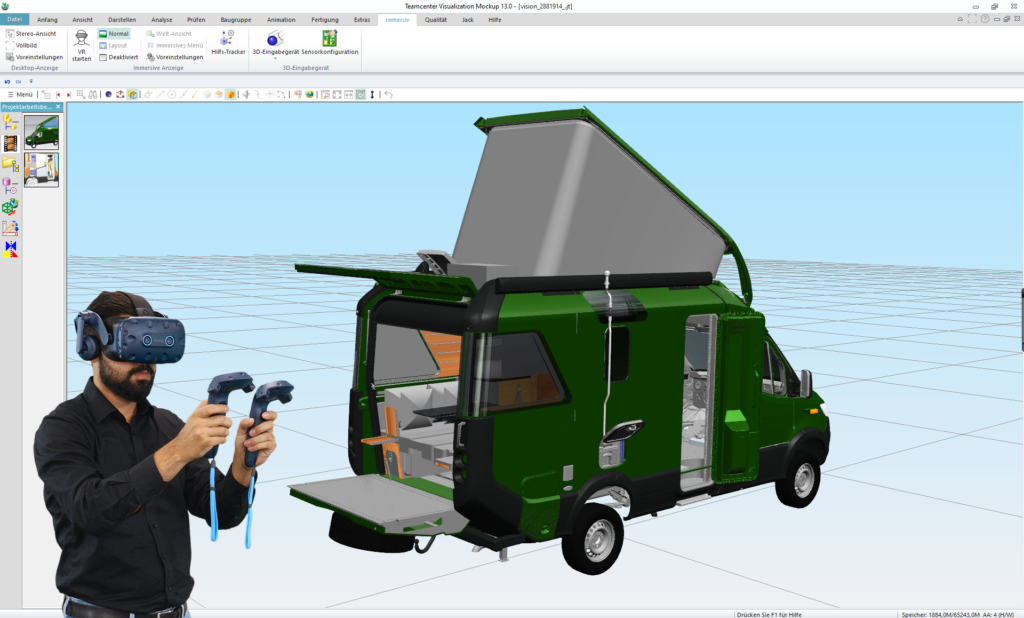Close the Projektarbeitsbereich panel
The width and height of the screenshot is (1024, 618).
58,106
